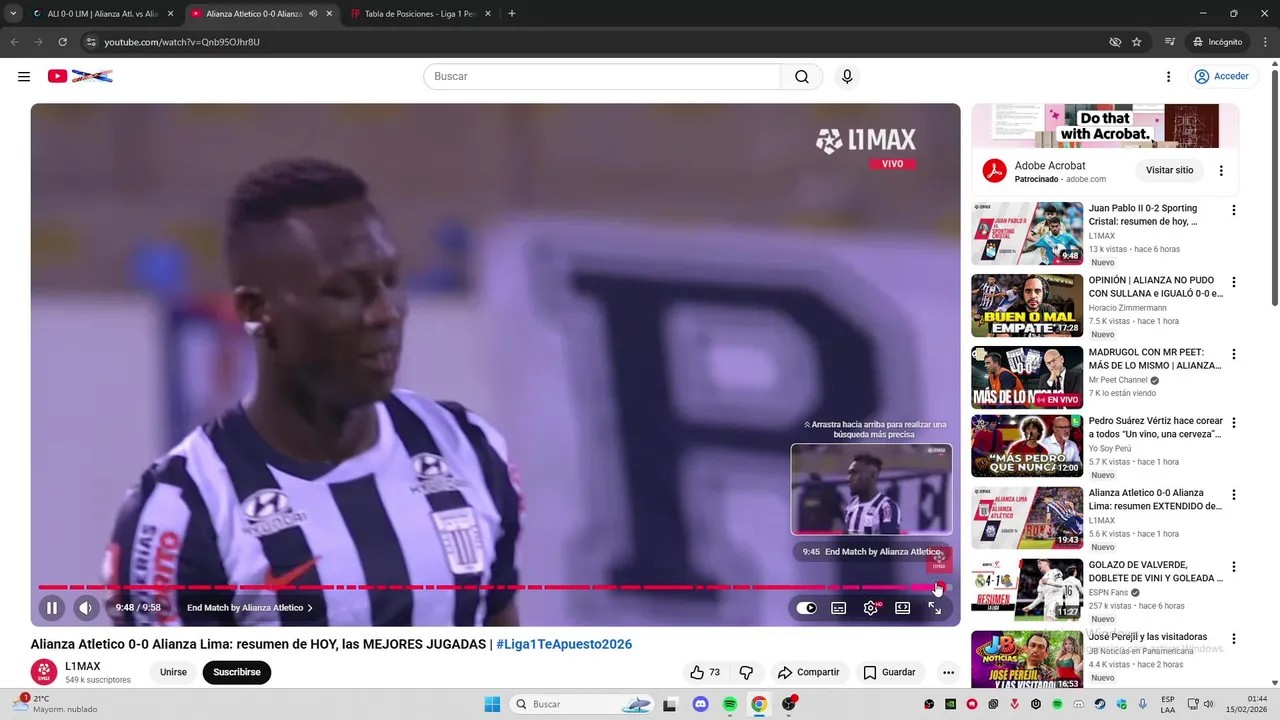Click the search magnifier button
Viewport: 1280px width, 720px height.
[801, 76]
